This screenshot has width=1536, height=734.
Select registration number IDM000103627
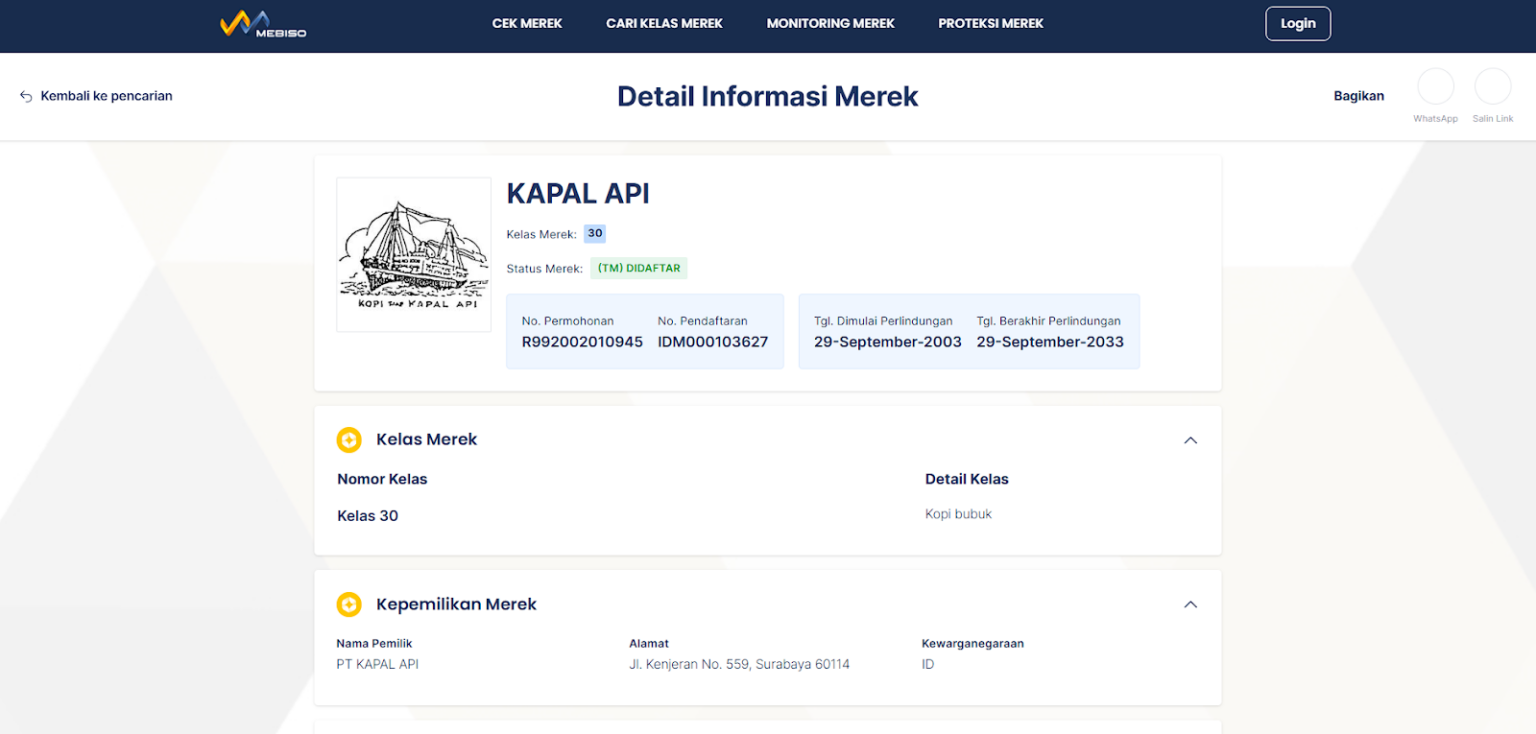(712, 342)
